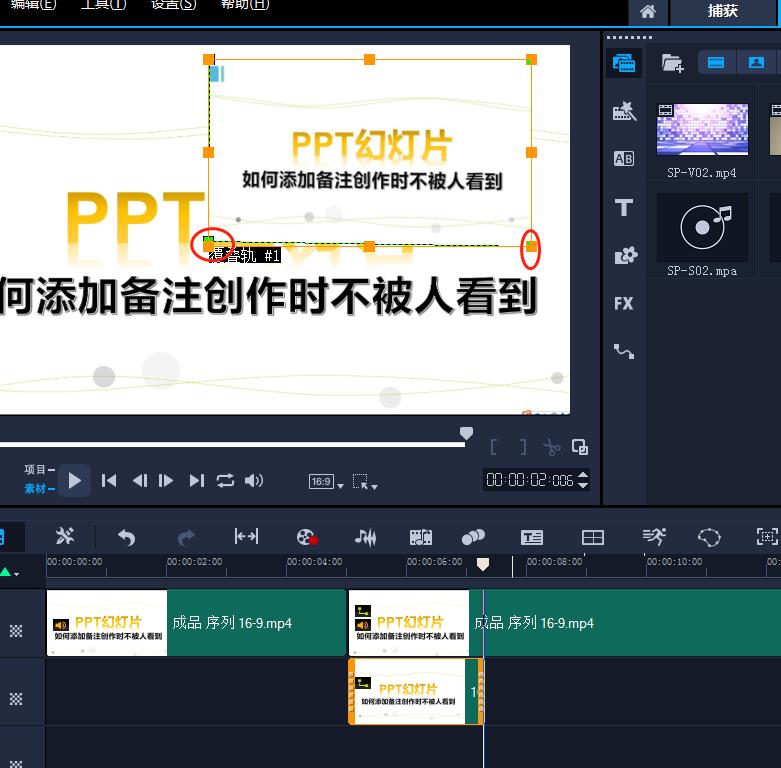Open the Path motion library panel
Viewport: 781px width, 768px height.
[x=624, y=351]
